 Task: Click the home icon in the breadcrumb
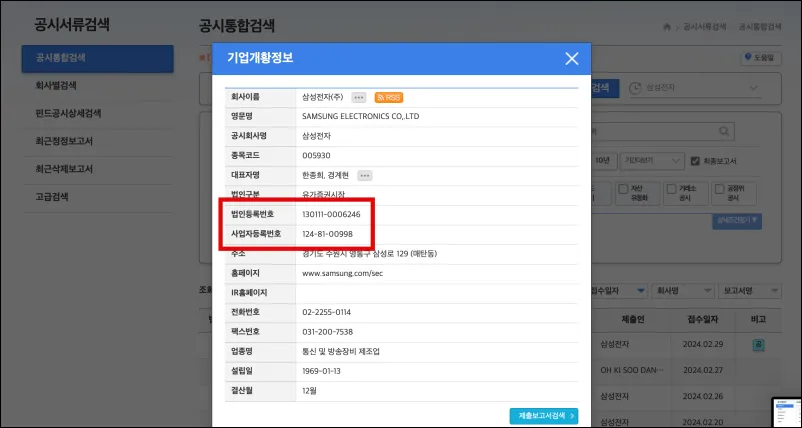[x=667, y=27]
